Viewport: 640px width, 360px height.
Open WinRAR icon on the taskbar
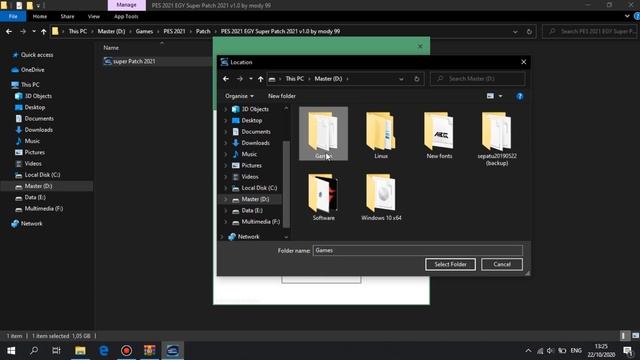pyautogui.click(x=149, y=351)
